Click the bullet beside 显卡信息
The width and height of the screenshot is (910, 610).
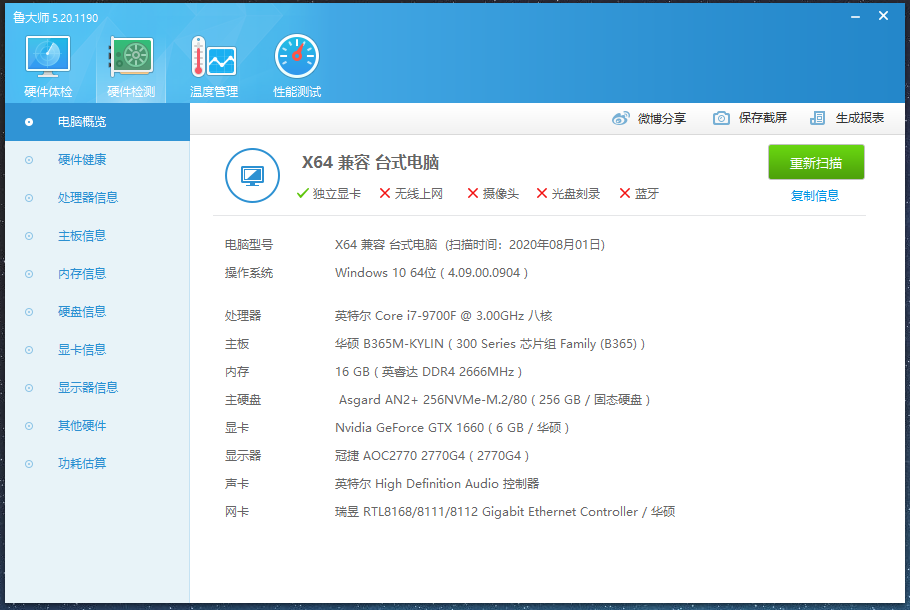tap(29, 350)
